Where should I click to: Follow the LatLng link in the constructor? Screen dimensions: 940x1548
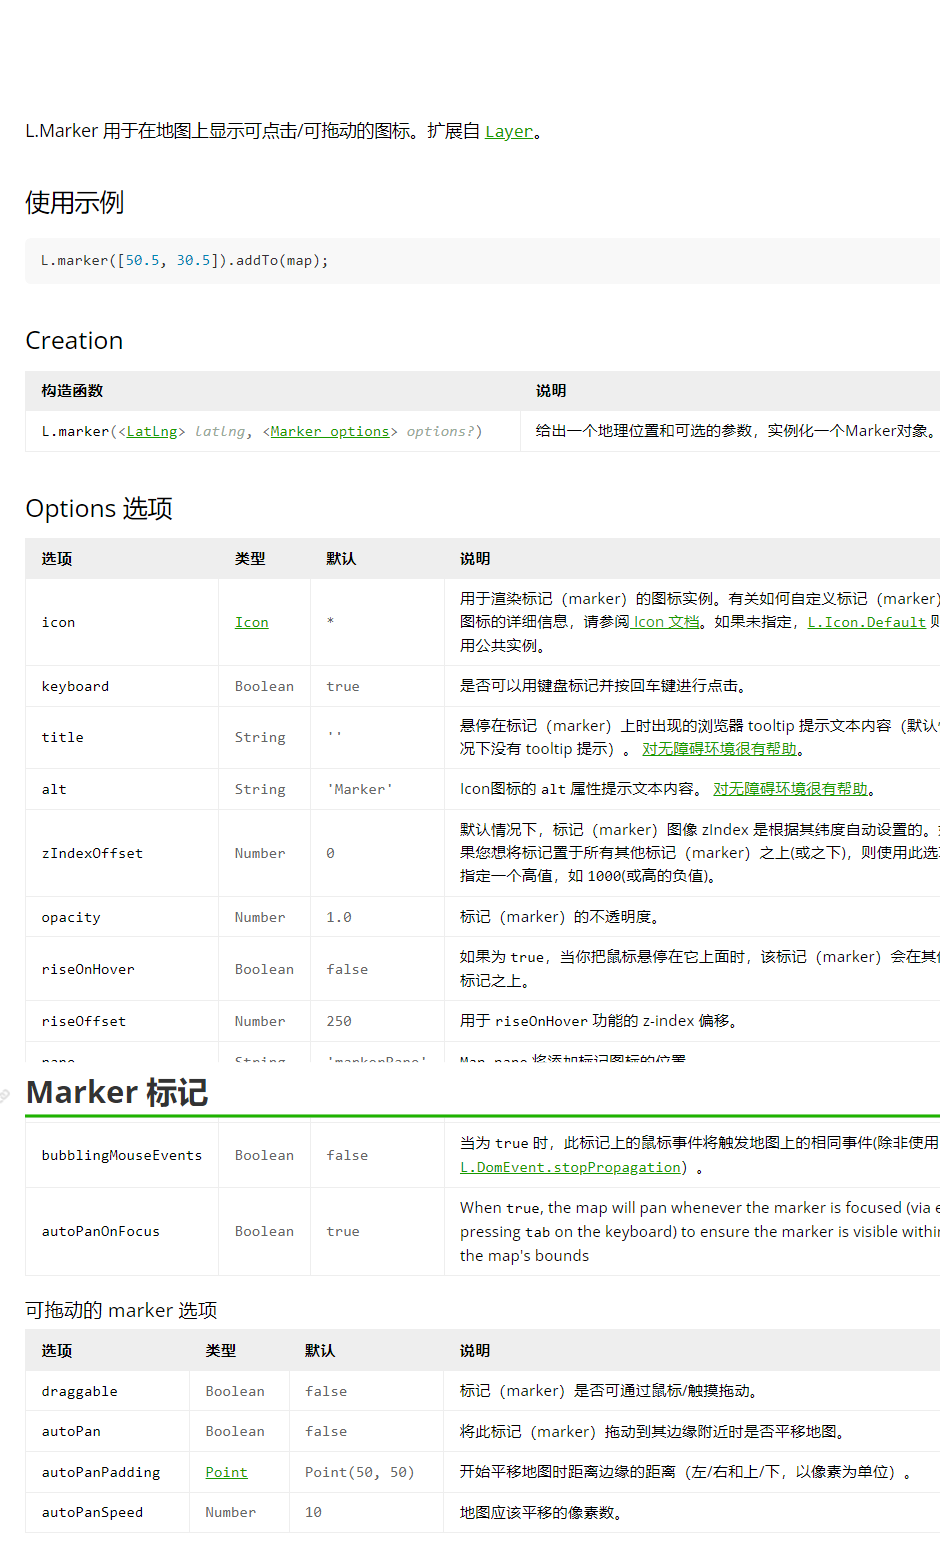[x=152, y=431]
